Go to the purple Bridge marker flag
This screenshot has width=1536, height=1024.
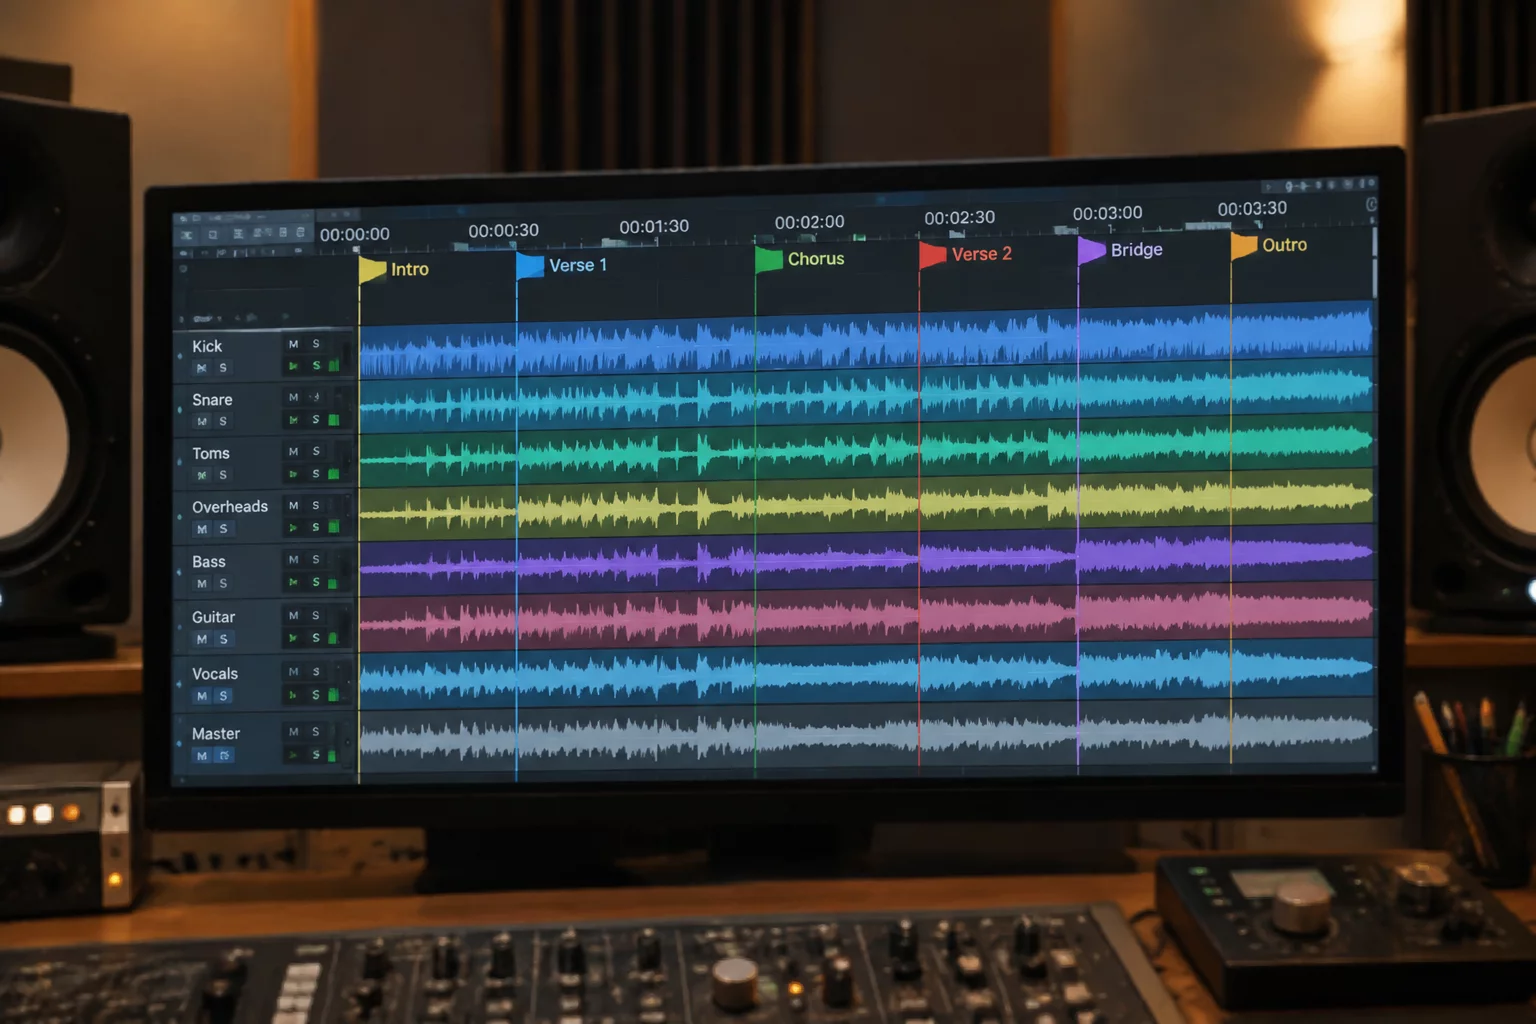pos(1091,250)
